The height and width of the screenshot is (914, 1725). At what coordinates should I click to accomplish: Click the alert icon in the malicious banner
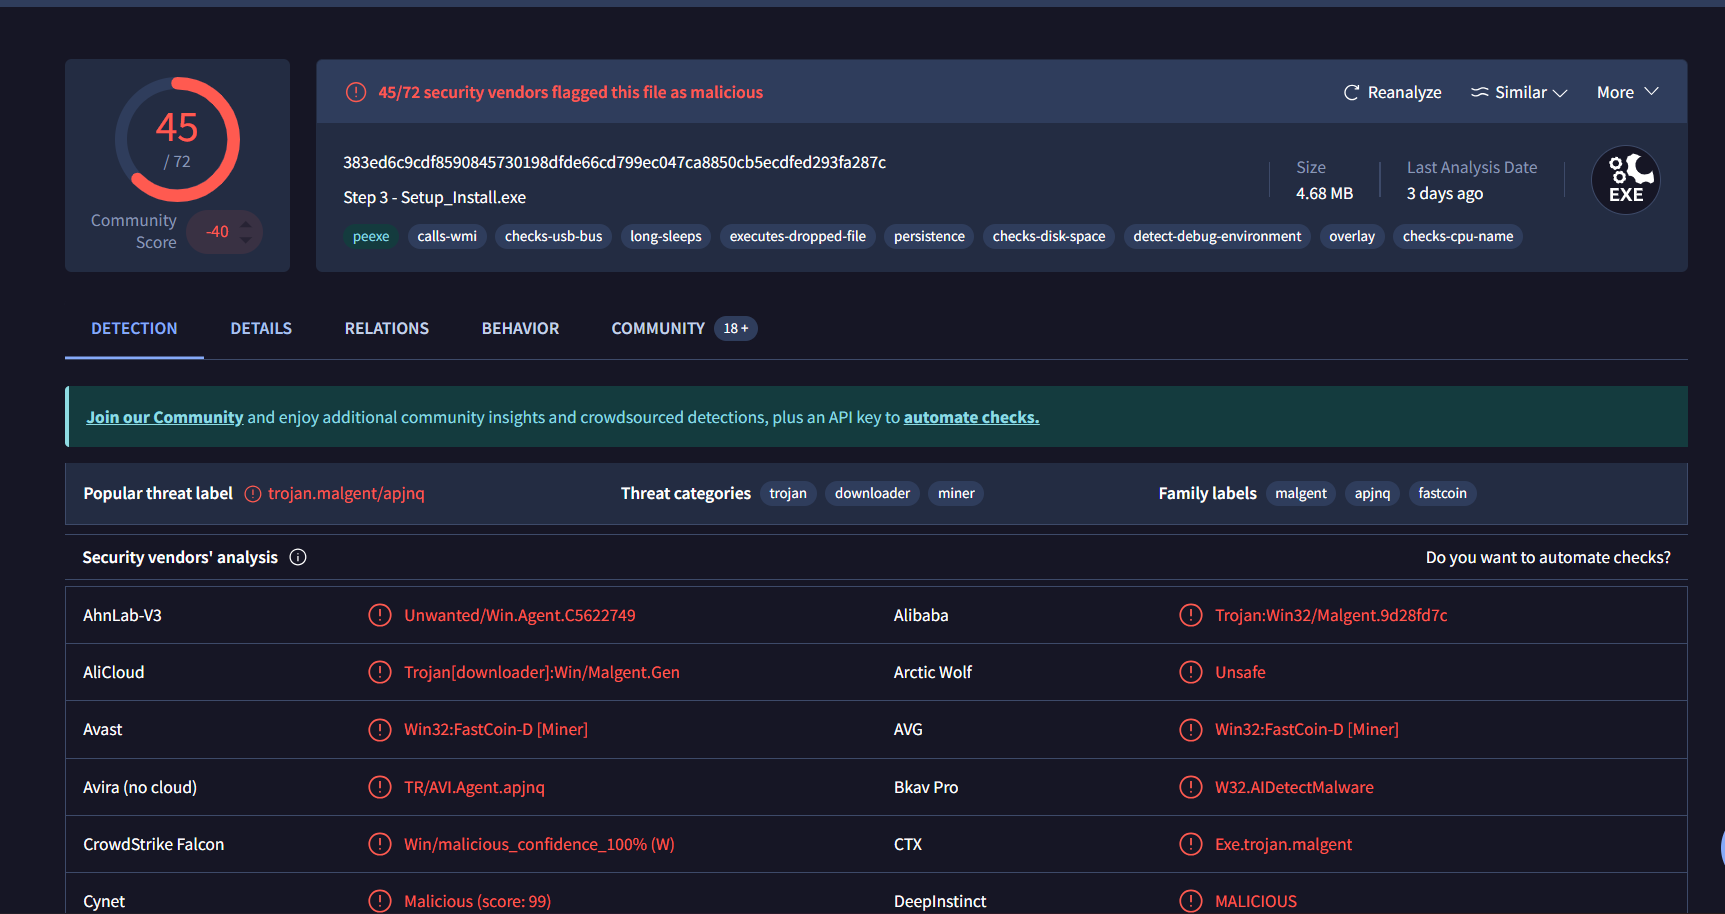[356, 92]
